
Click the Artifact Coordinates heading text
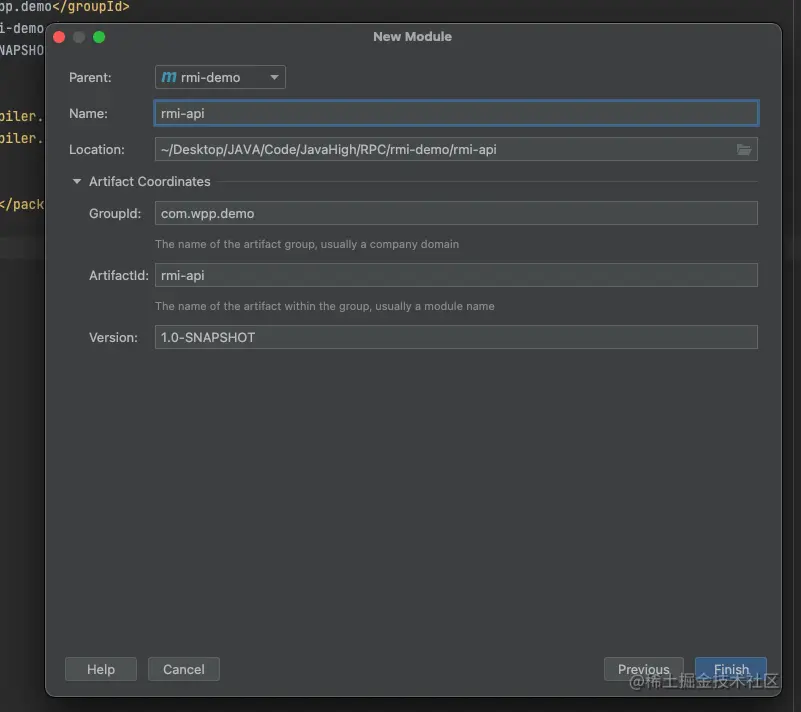coord(150,181)
